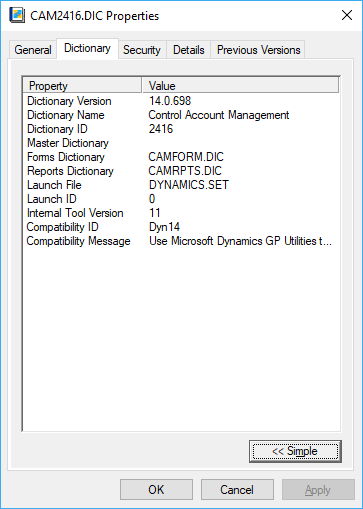This screenshot has width=363, height=509.
Task: Click the Use Microsoft Dynamics GP Utilities value
Action: [x=240, y=241]
